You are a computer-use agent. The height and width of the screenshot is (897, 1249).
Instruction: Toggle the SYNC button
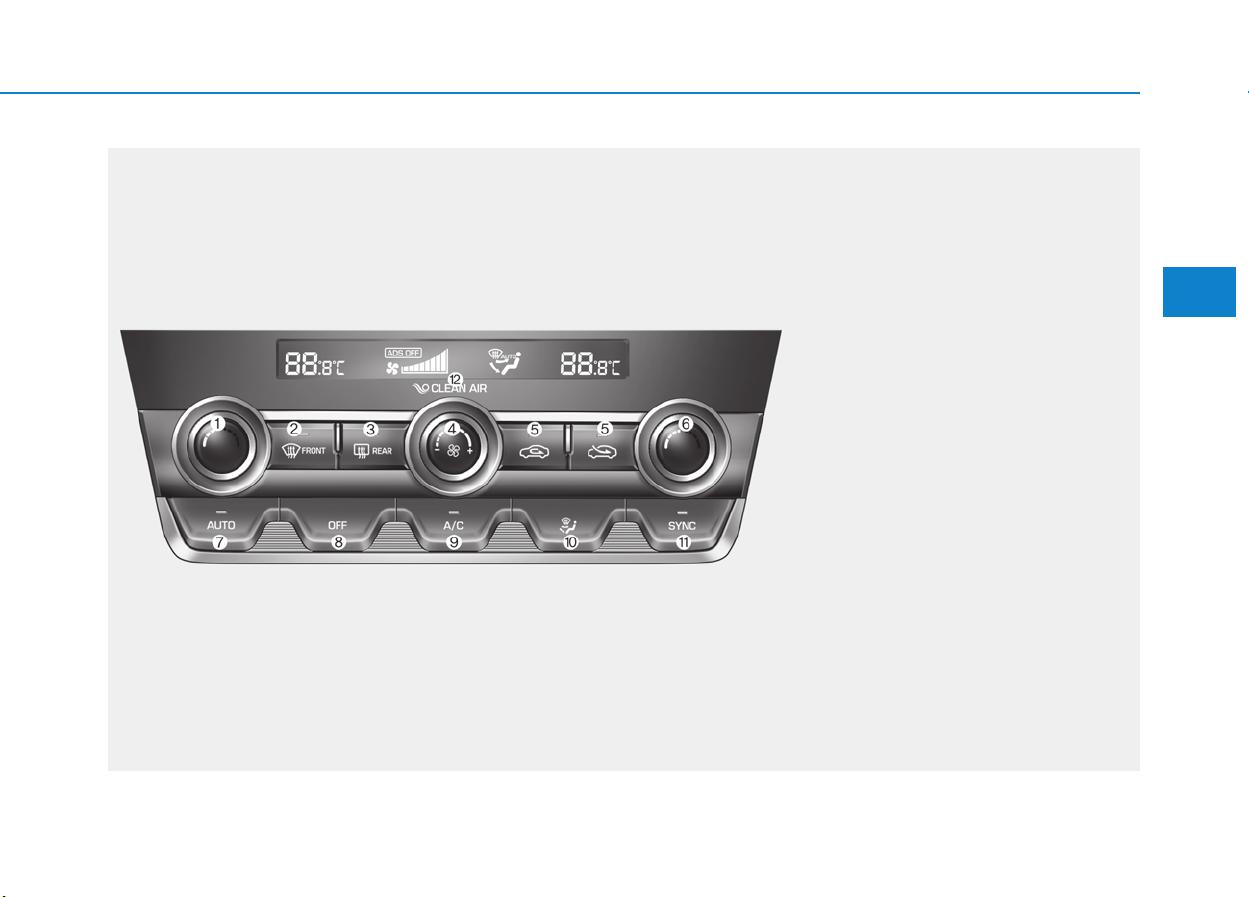click(x=682, y=524)
